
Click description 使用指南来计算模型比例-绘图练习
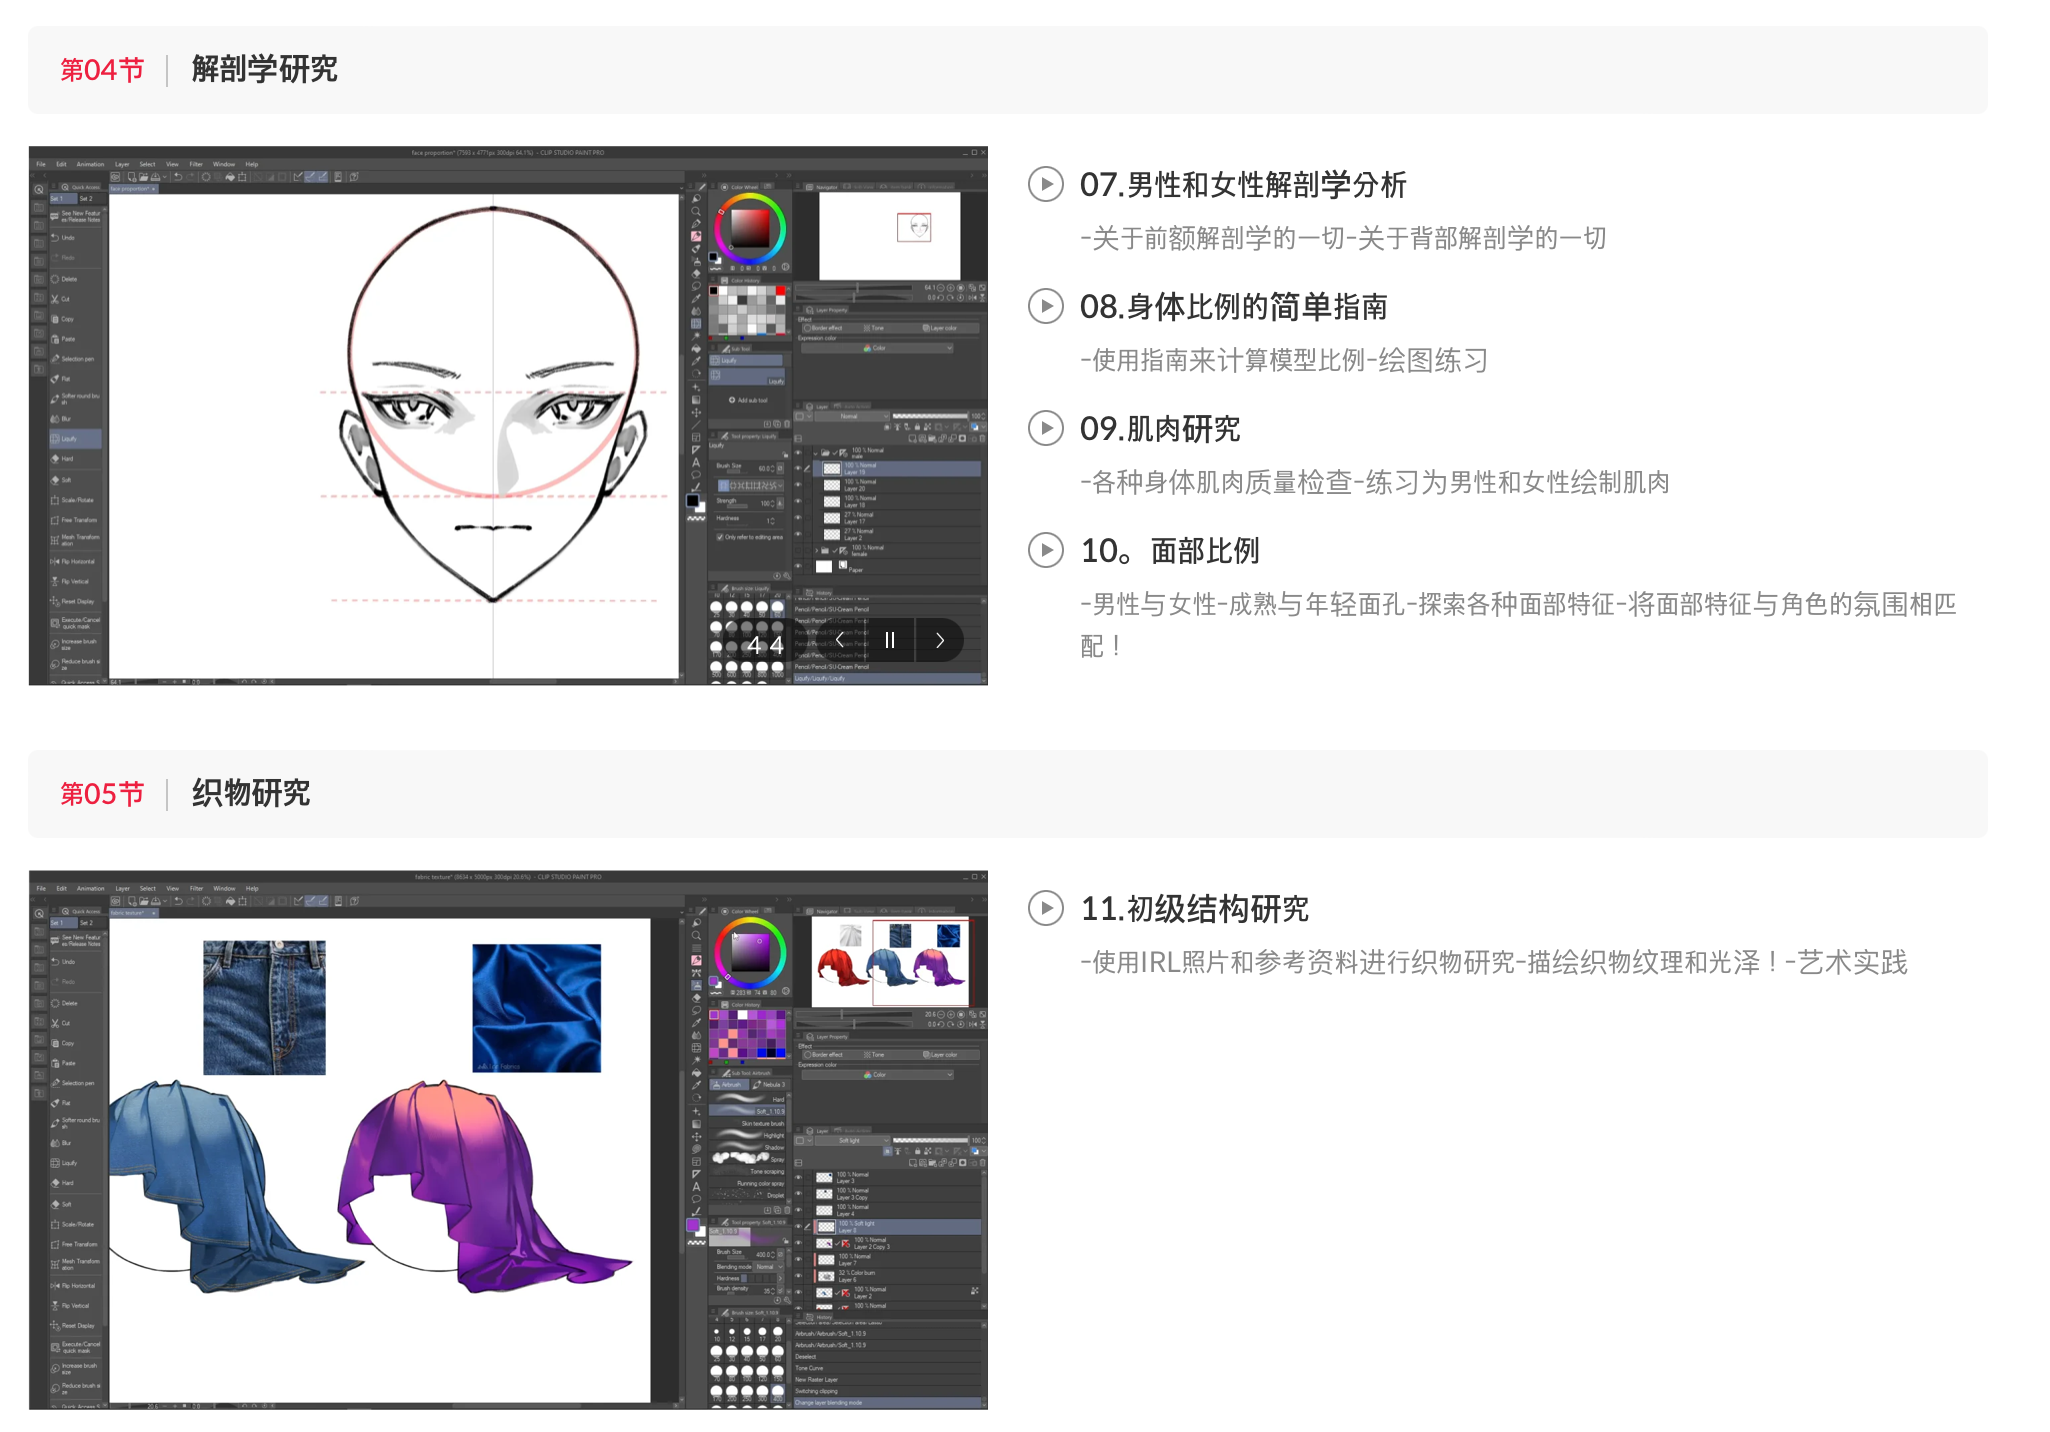[1284, 360]
